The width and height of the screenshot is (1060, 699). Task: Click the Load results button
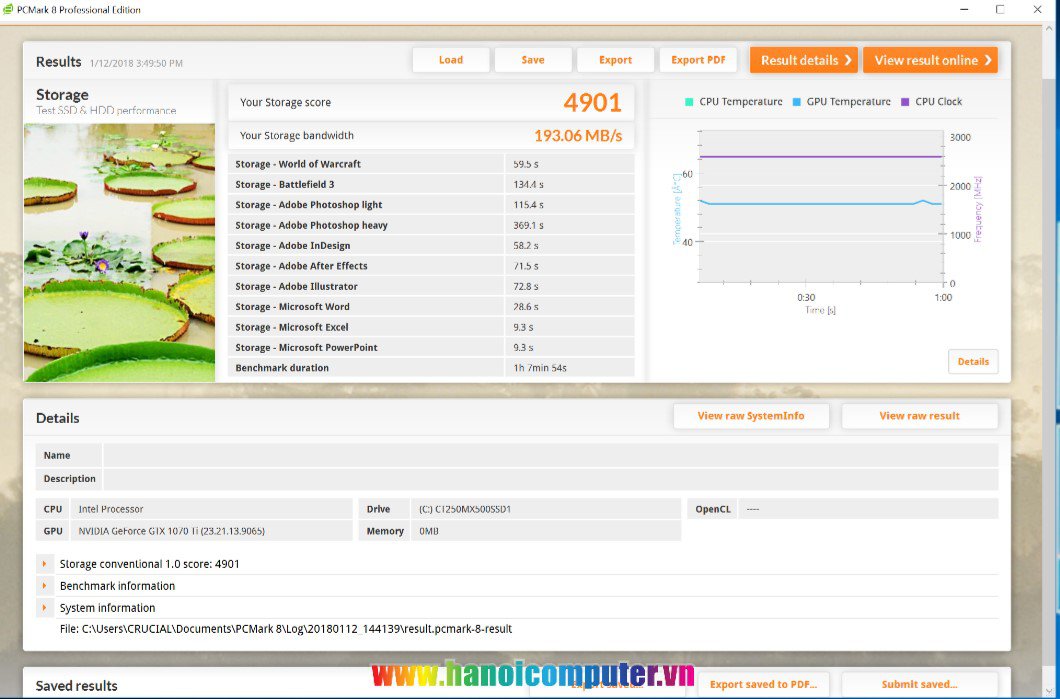[x=451, y=60]
